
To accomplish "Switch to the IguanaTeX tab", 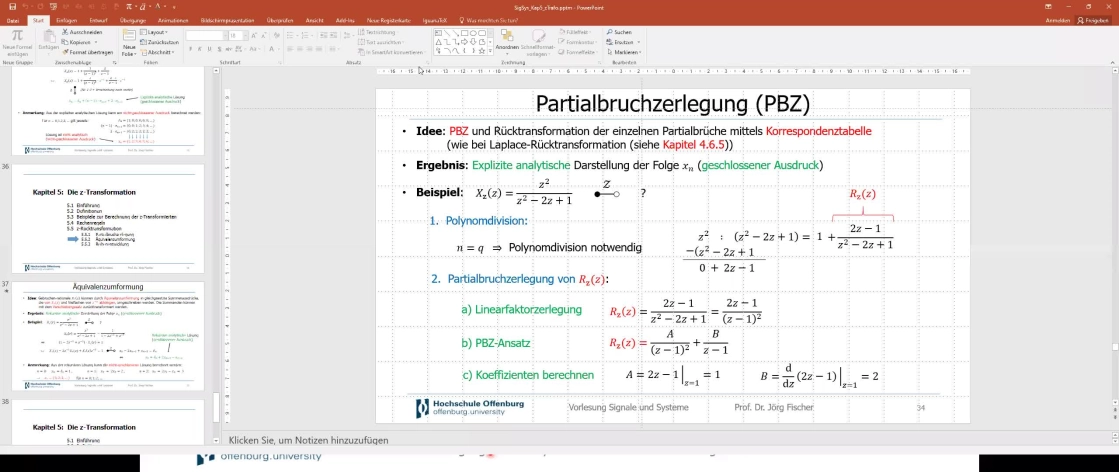I will click(435, 20).
